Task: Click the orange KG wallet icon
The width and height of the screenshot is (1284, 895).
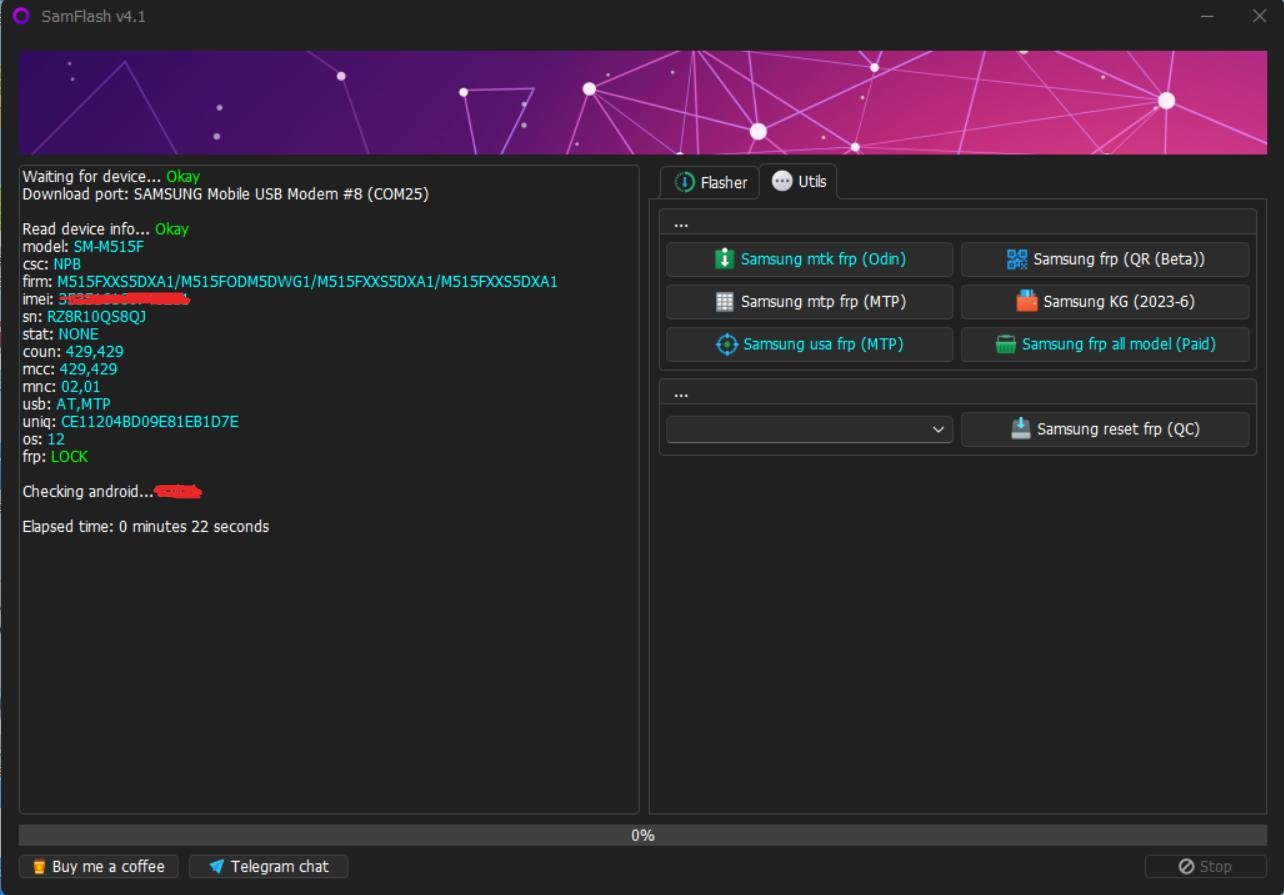Action: pyautogui.click(x=1027, y=301)
